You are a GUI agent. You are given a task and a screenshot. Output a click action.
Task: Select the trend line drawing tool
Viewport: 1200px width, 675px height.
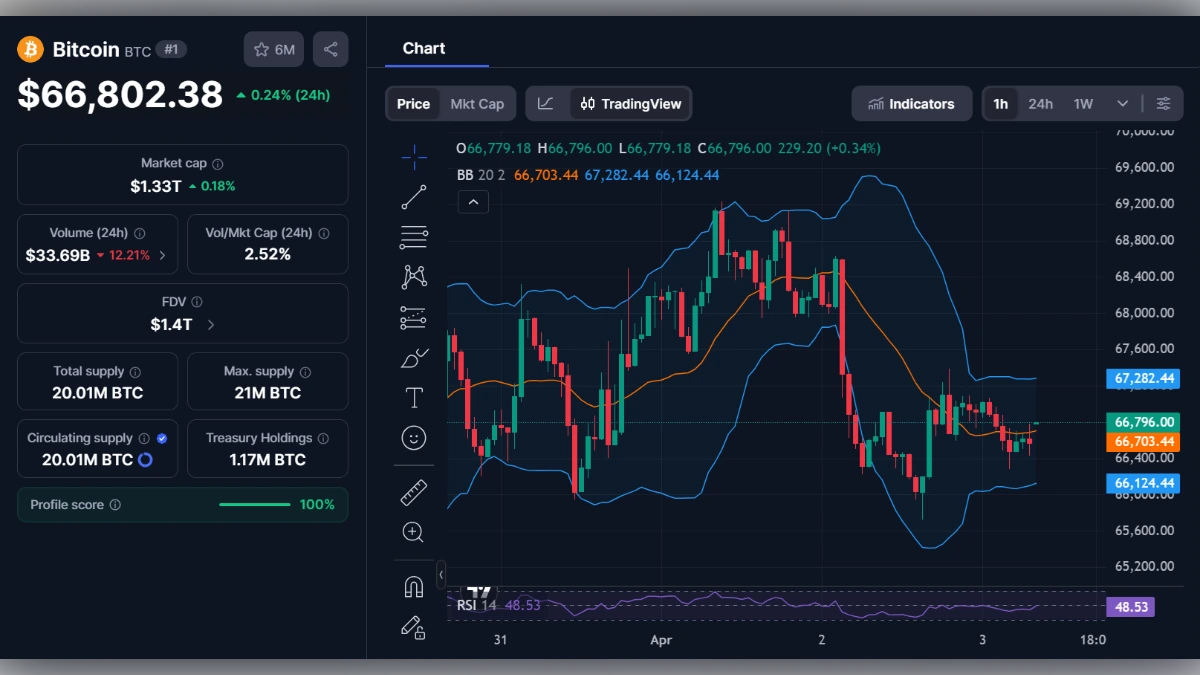pos(414,197)
